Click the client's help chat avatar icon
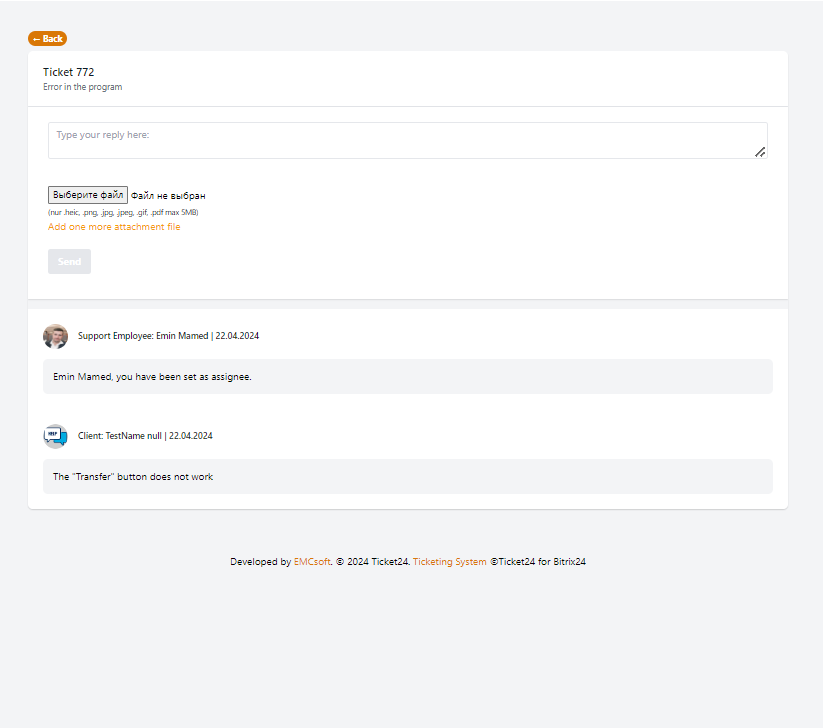Image resolution: width=823 pixels, height=728 pixels. pos(55,436)
